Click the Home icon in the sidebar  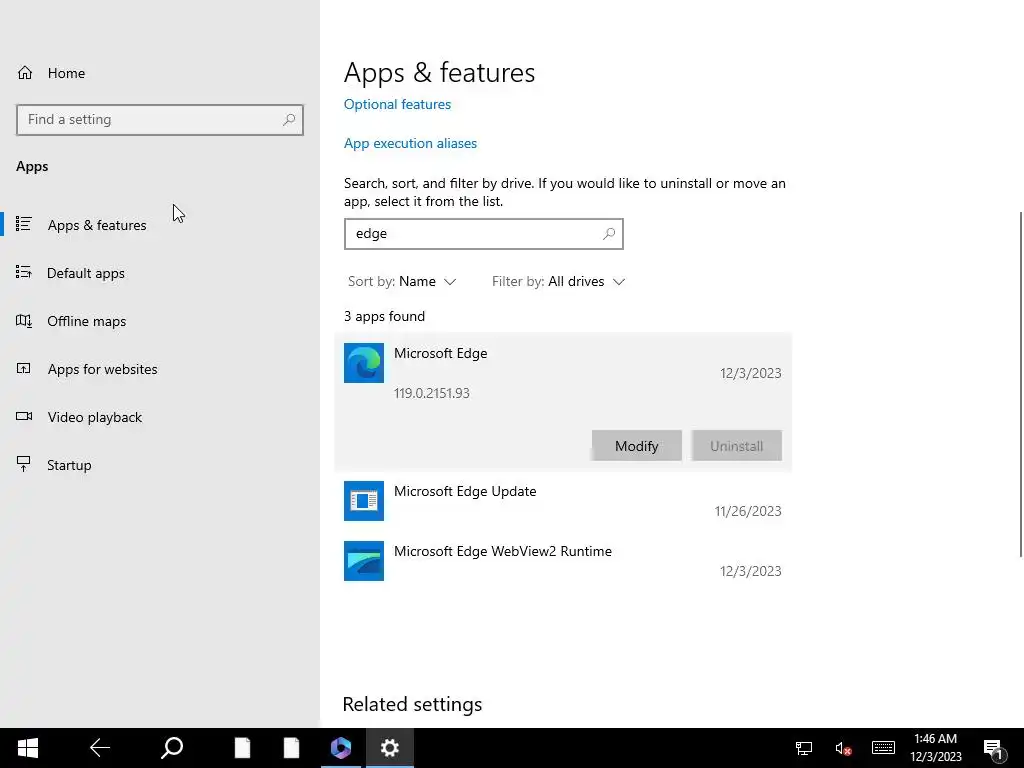25,73
